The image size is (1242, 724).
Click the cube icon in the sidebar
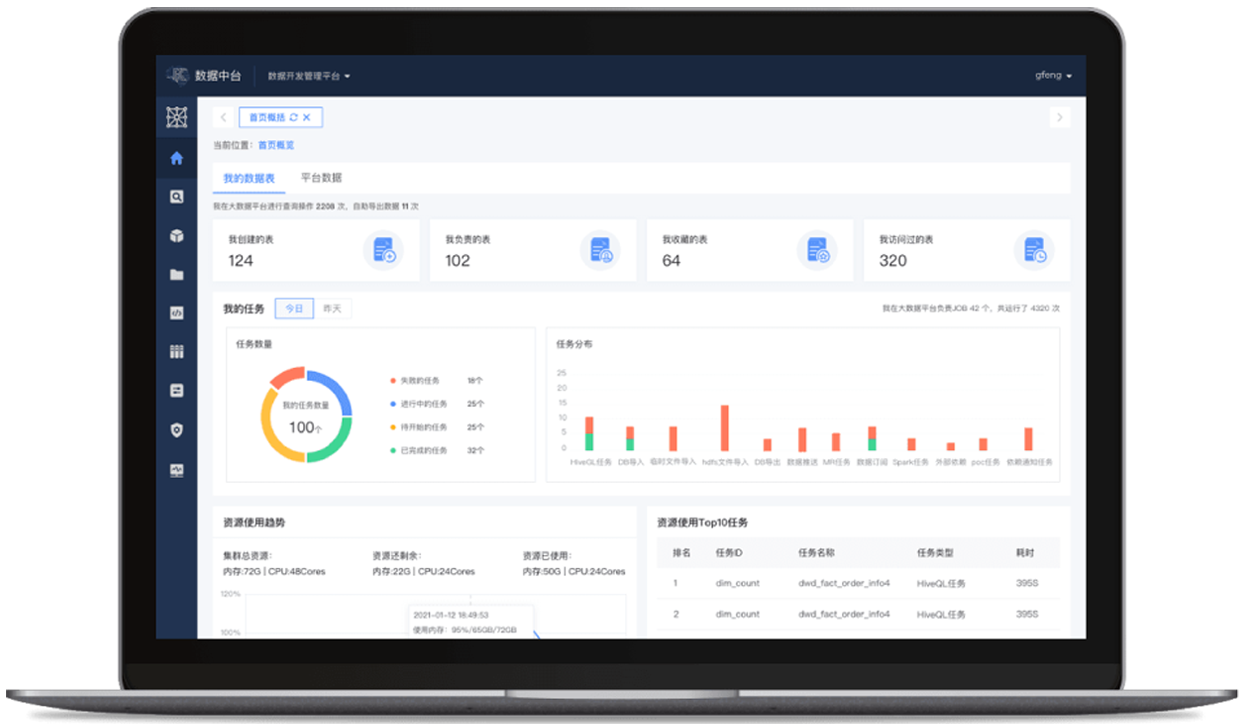[x=177, y=236]
